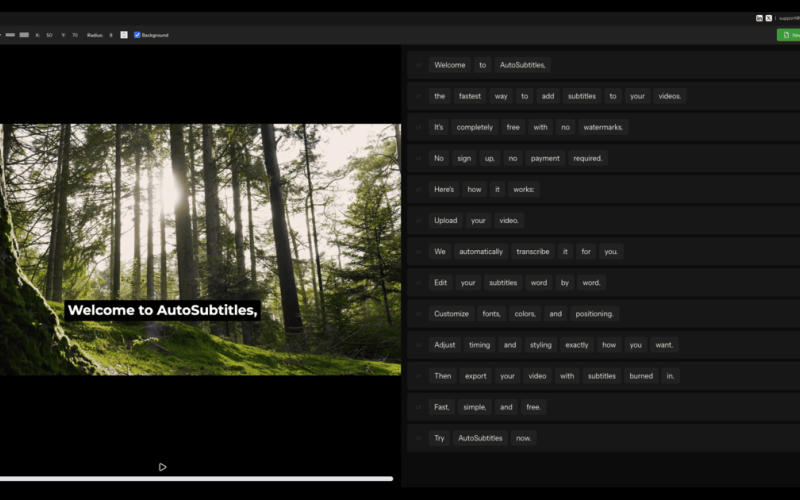Select the word 'payment' in transcript
The image size is (800, 500).
tap(545, 158)
